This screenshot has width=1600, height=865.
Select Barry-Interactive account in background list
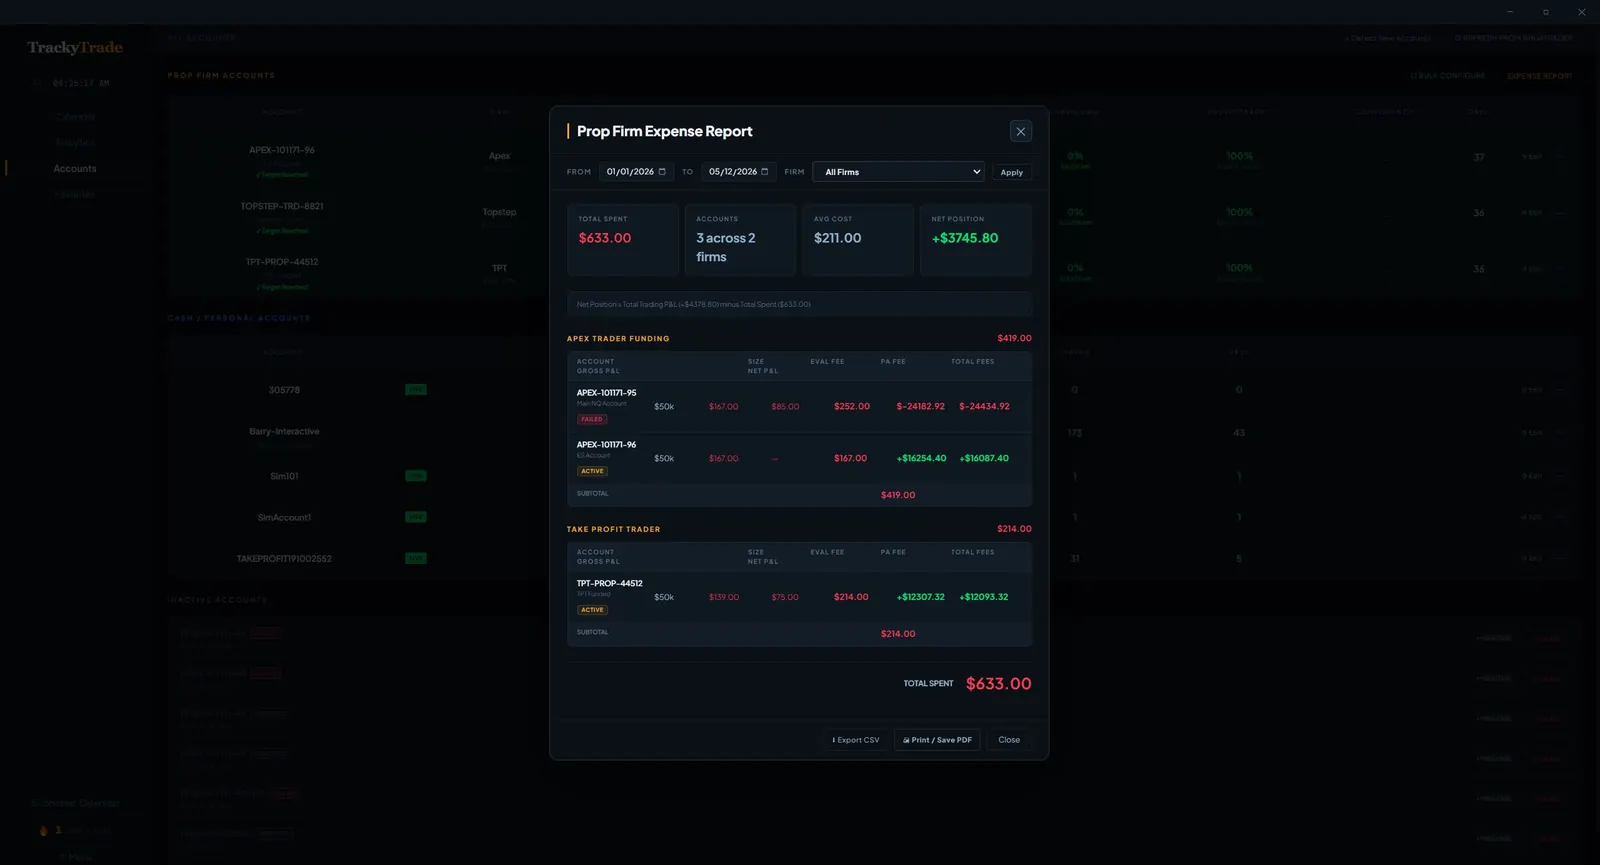pos(284,432)
